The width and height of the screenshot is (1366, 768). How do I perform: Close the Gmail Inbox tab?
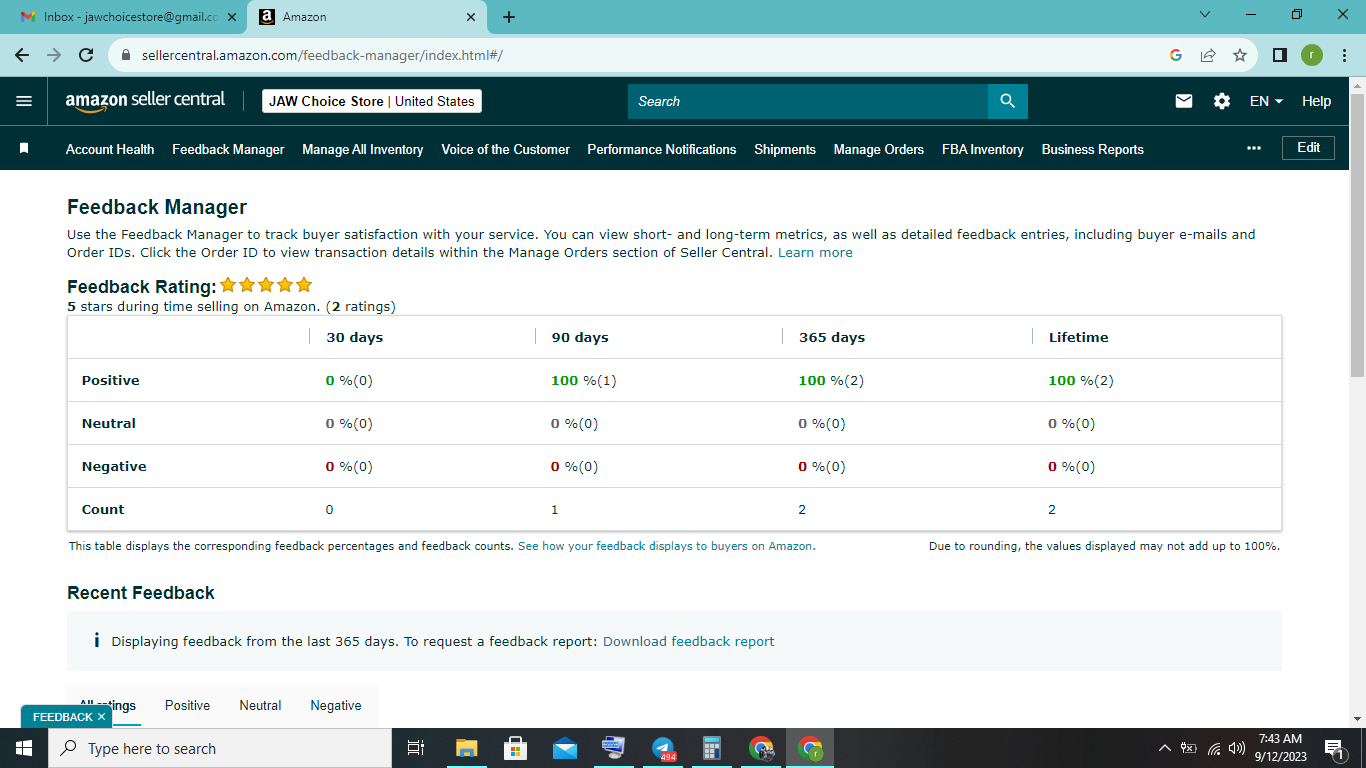[x=231, y=17]
